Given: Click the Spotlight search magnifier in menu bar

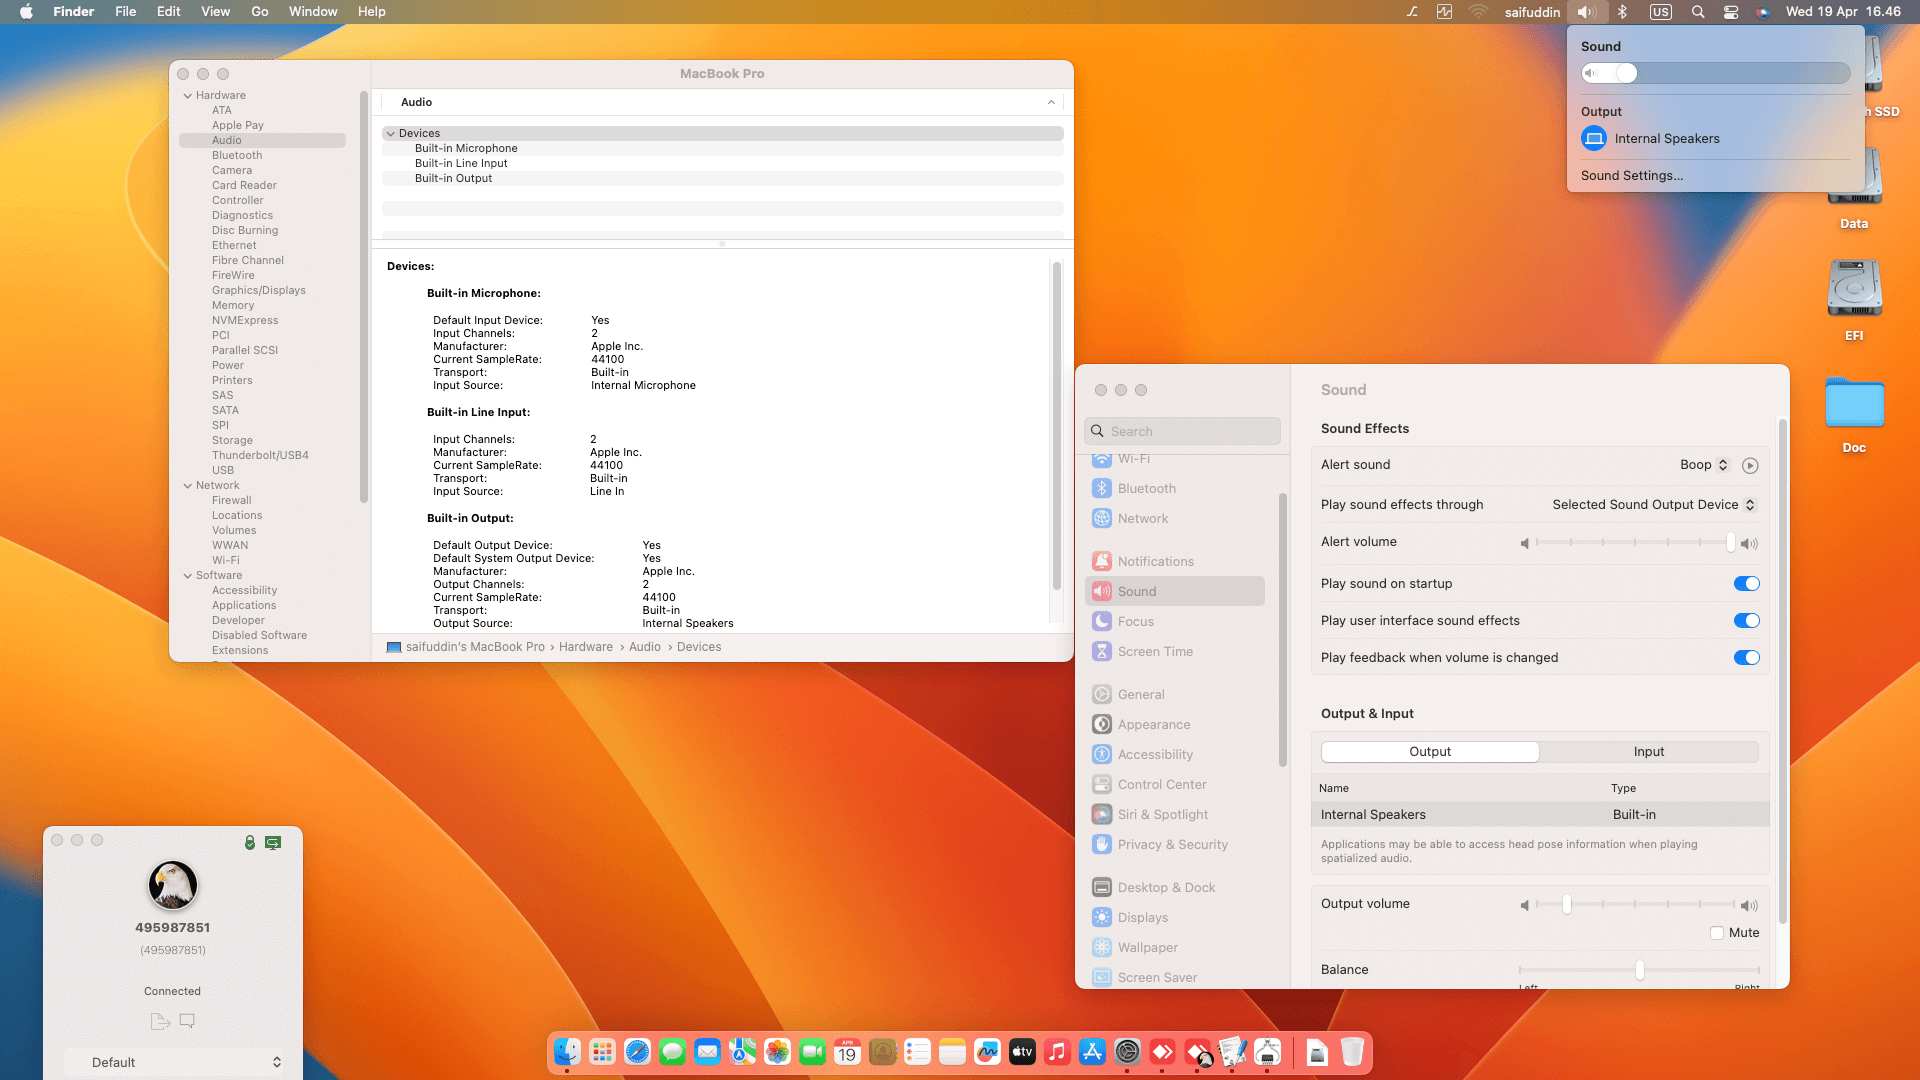Looking at the screenshot, I should (x=1697, y=12).
